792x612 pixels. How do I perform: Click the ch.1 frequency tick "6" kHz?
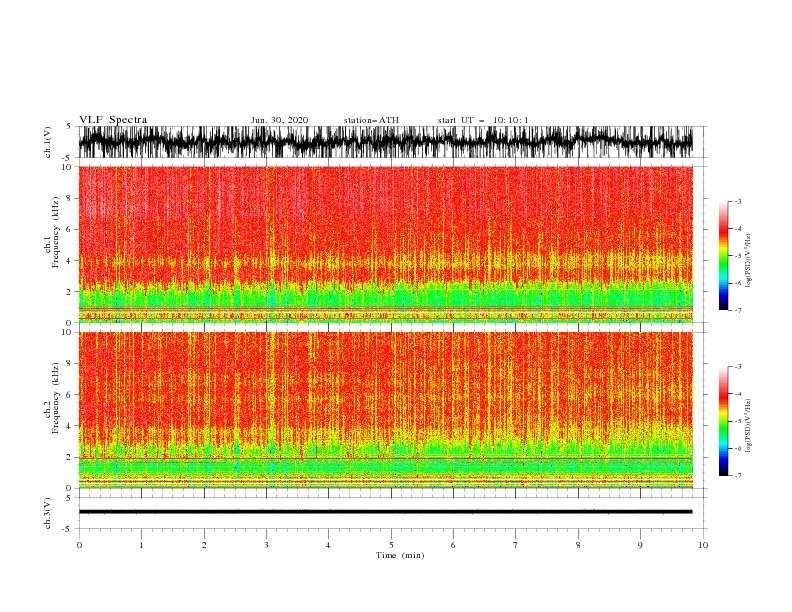pyautogui.click(x=69, y=229)
